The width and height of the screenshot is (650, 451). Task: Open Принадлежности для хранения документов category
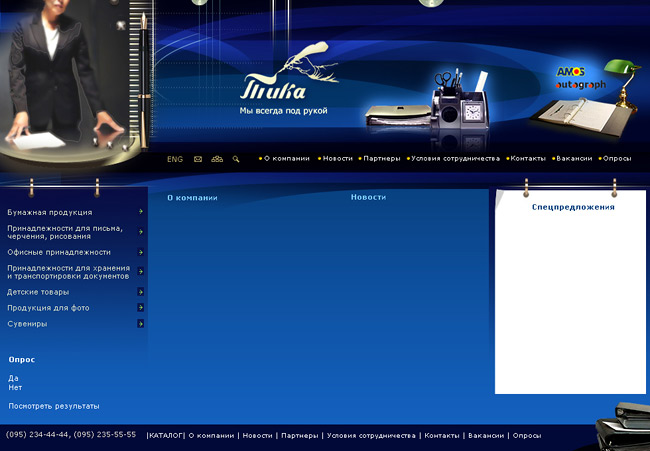pyautogui.click(x=68, y=272)
